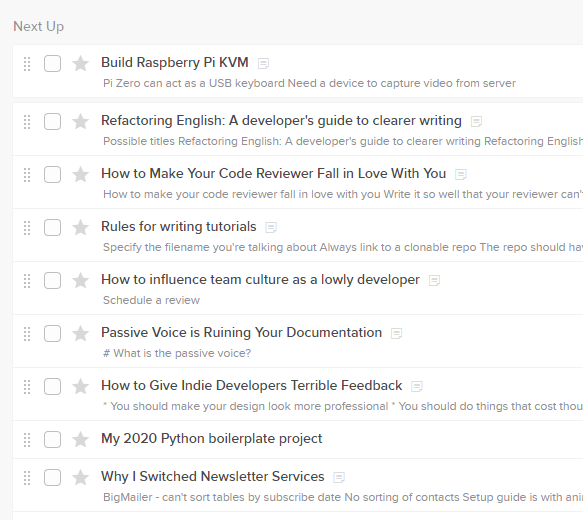This screenshot has width=583, height=520.
Task: Check the box for How to Give Indie Developers Terrible Feedback
Action: (x=52, y=387)
